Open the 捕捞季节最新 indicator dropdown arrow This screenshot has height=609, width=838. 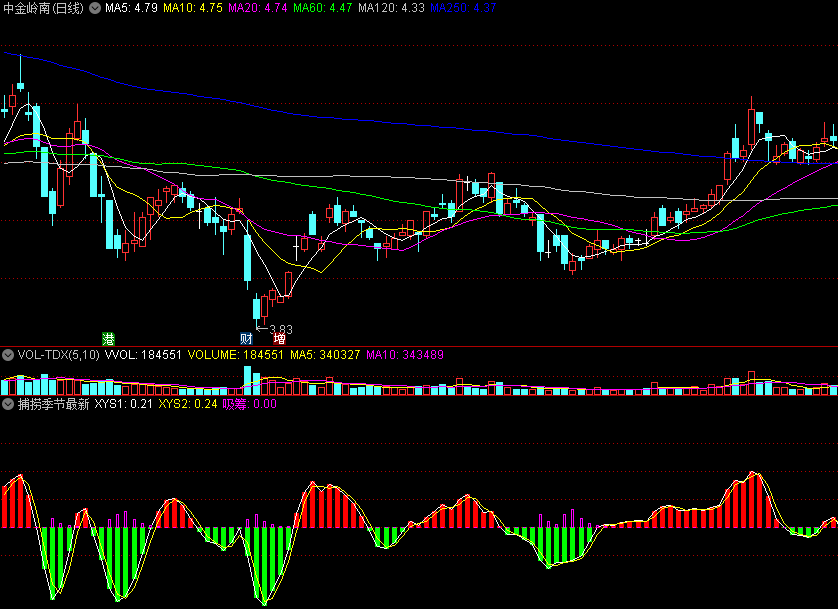(8, 404)
